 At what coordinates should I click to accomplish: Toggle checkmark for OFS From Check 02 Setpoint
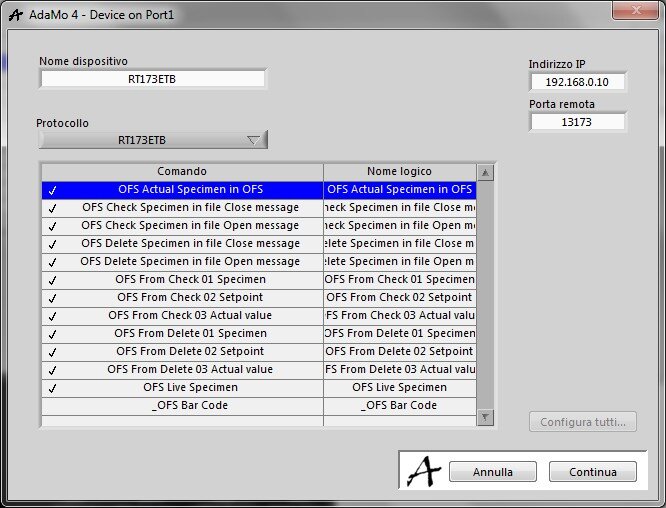[52, 298]
